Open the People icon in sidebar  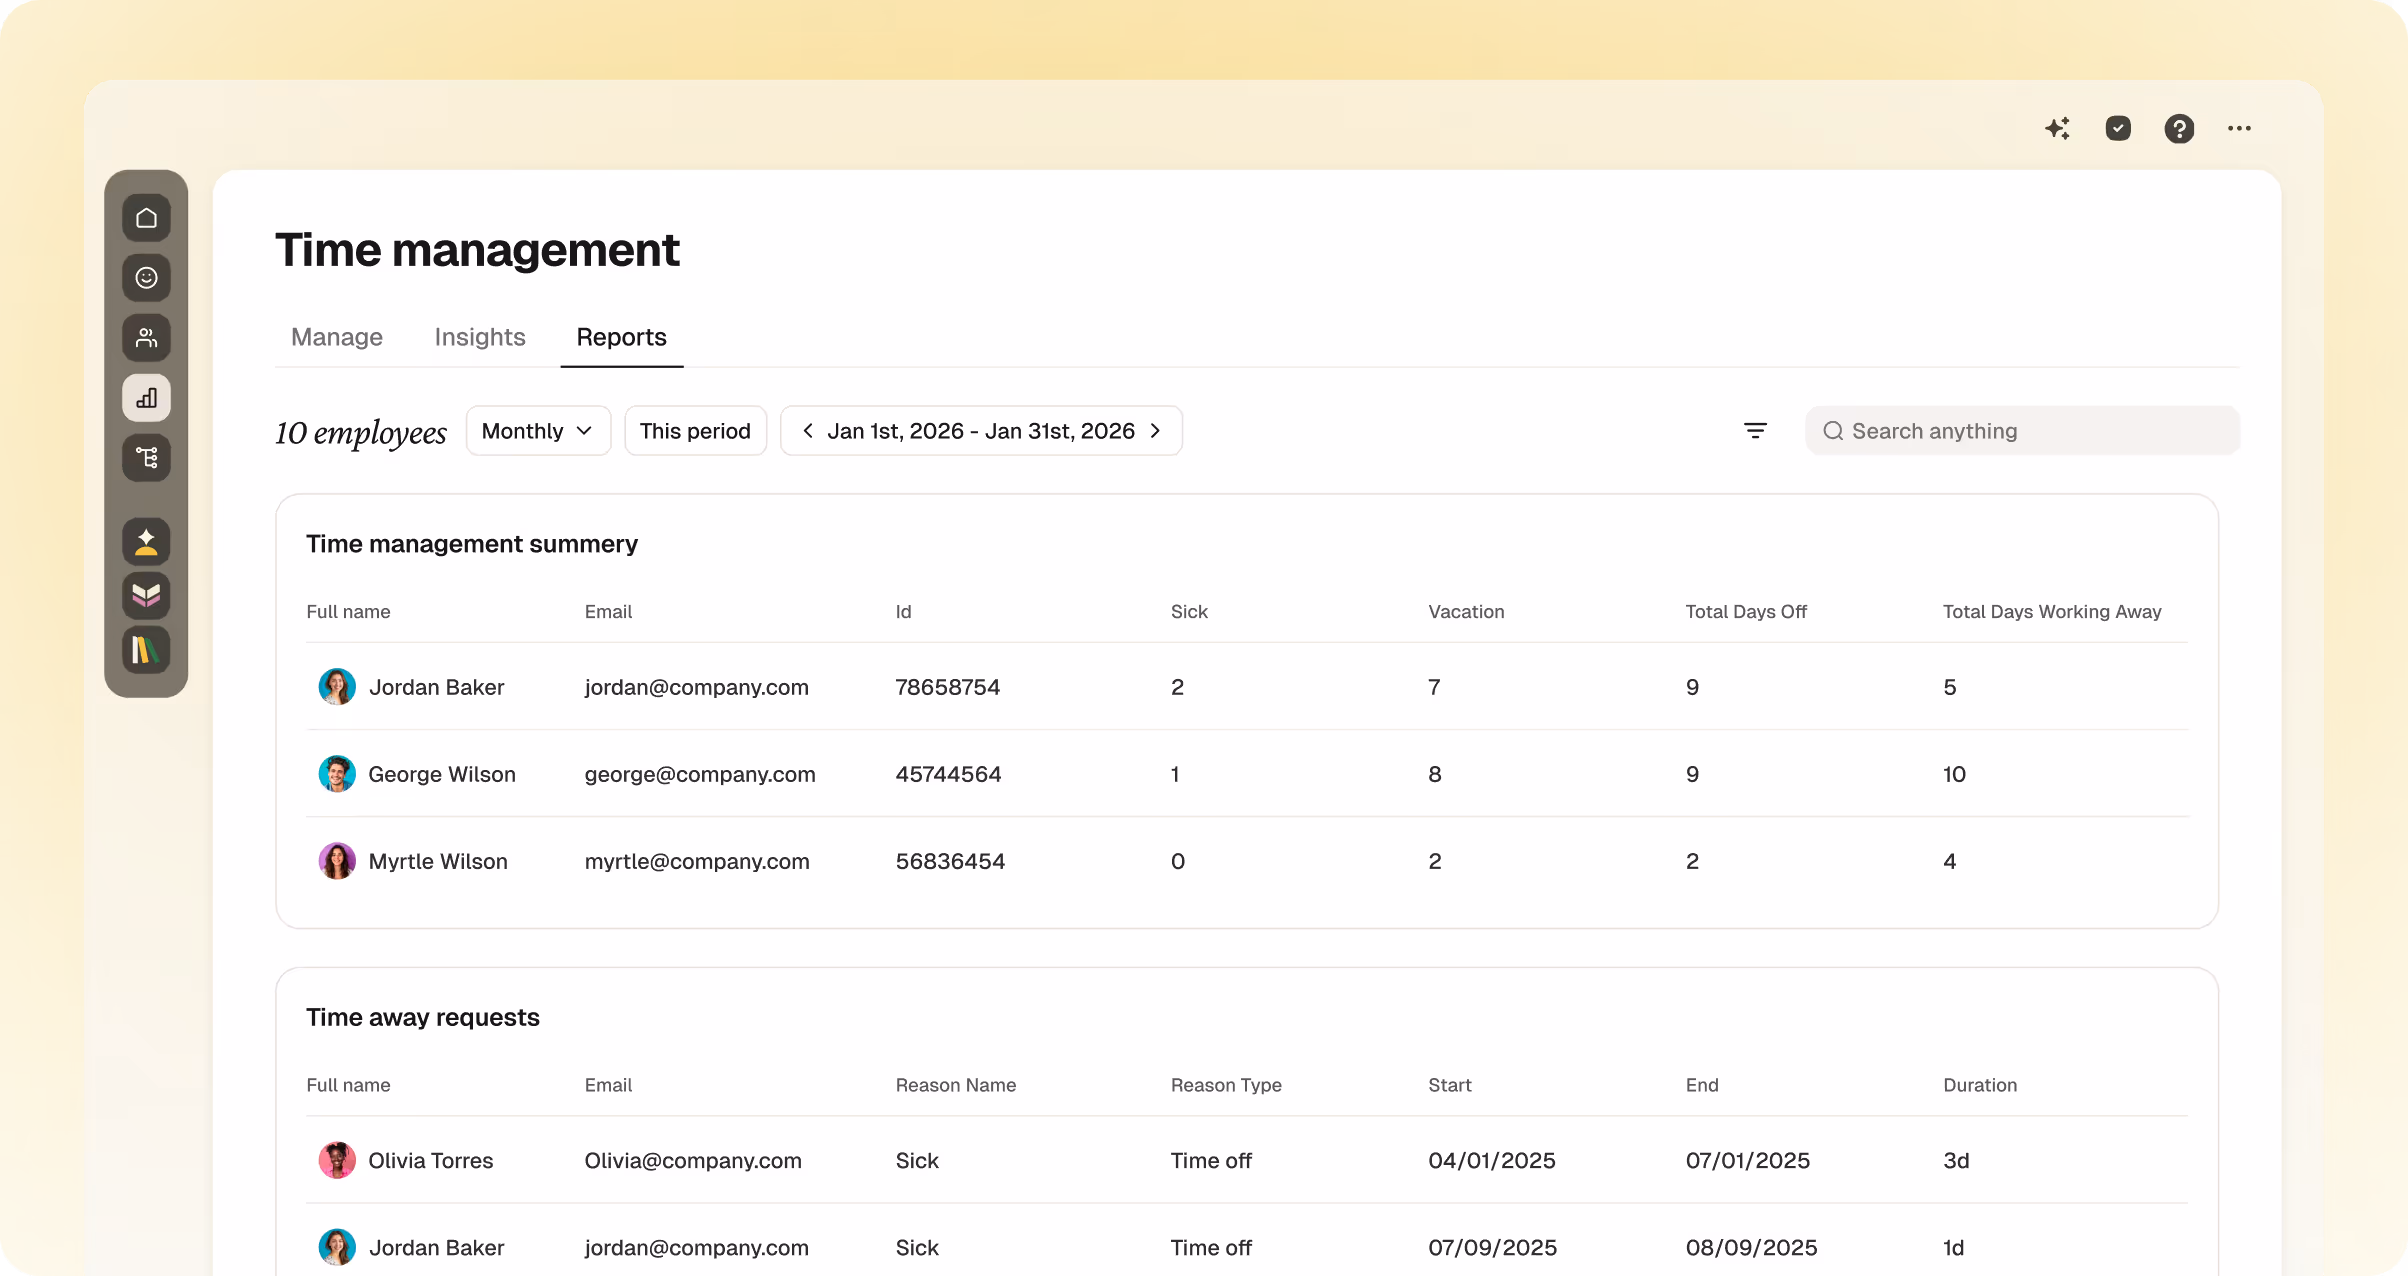[x=146, y=338]
